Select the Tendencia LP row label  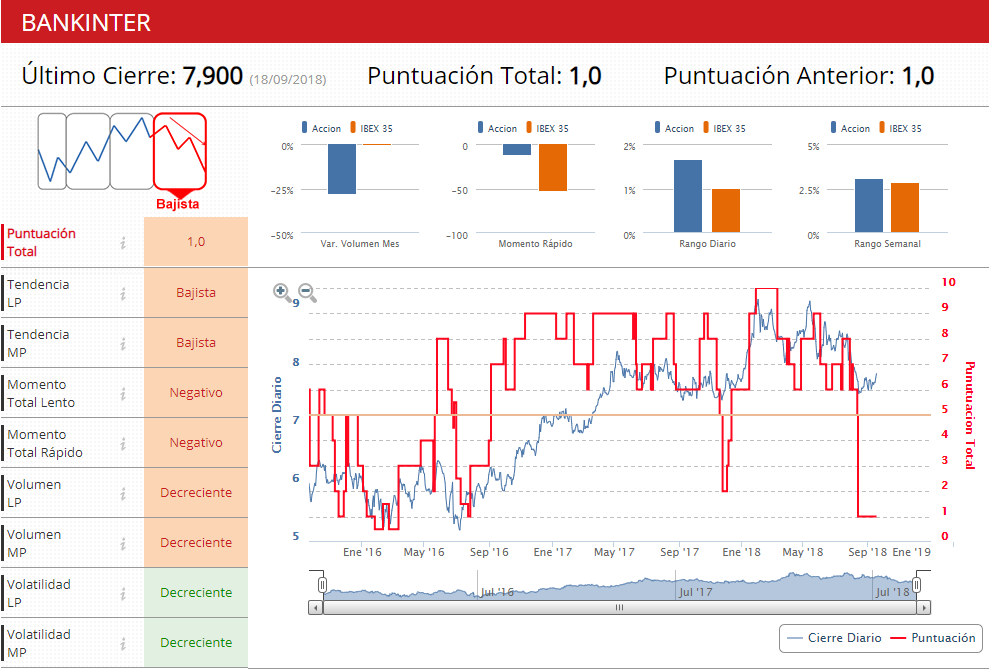point(38,293)
